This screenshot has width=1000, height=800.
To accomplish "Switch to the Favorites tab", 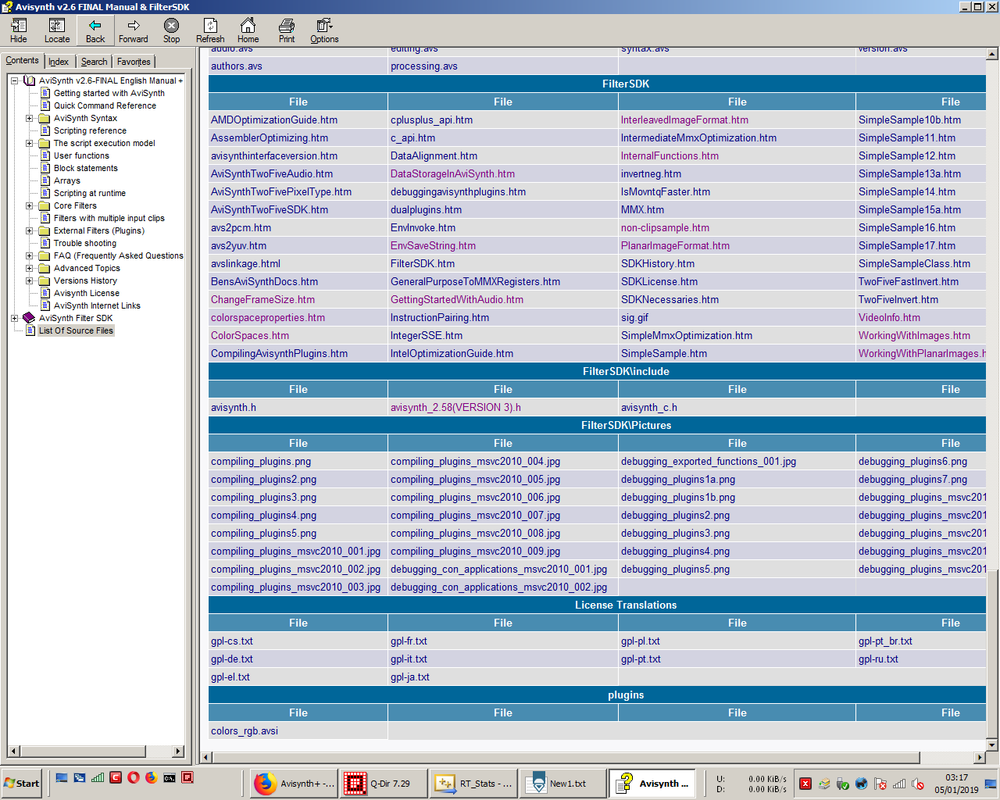I will pyautogui.click(x=134, y=61).
